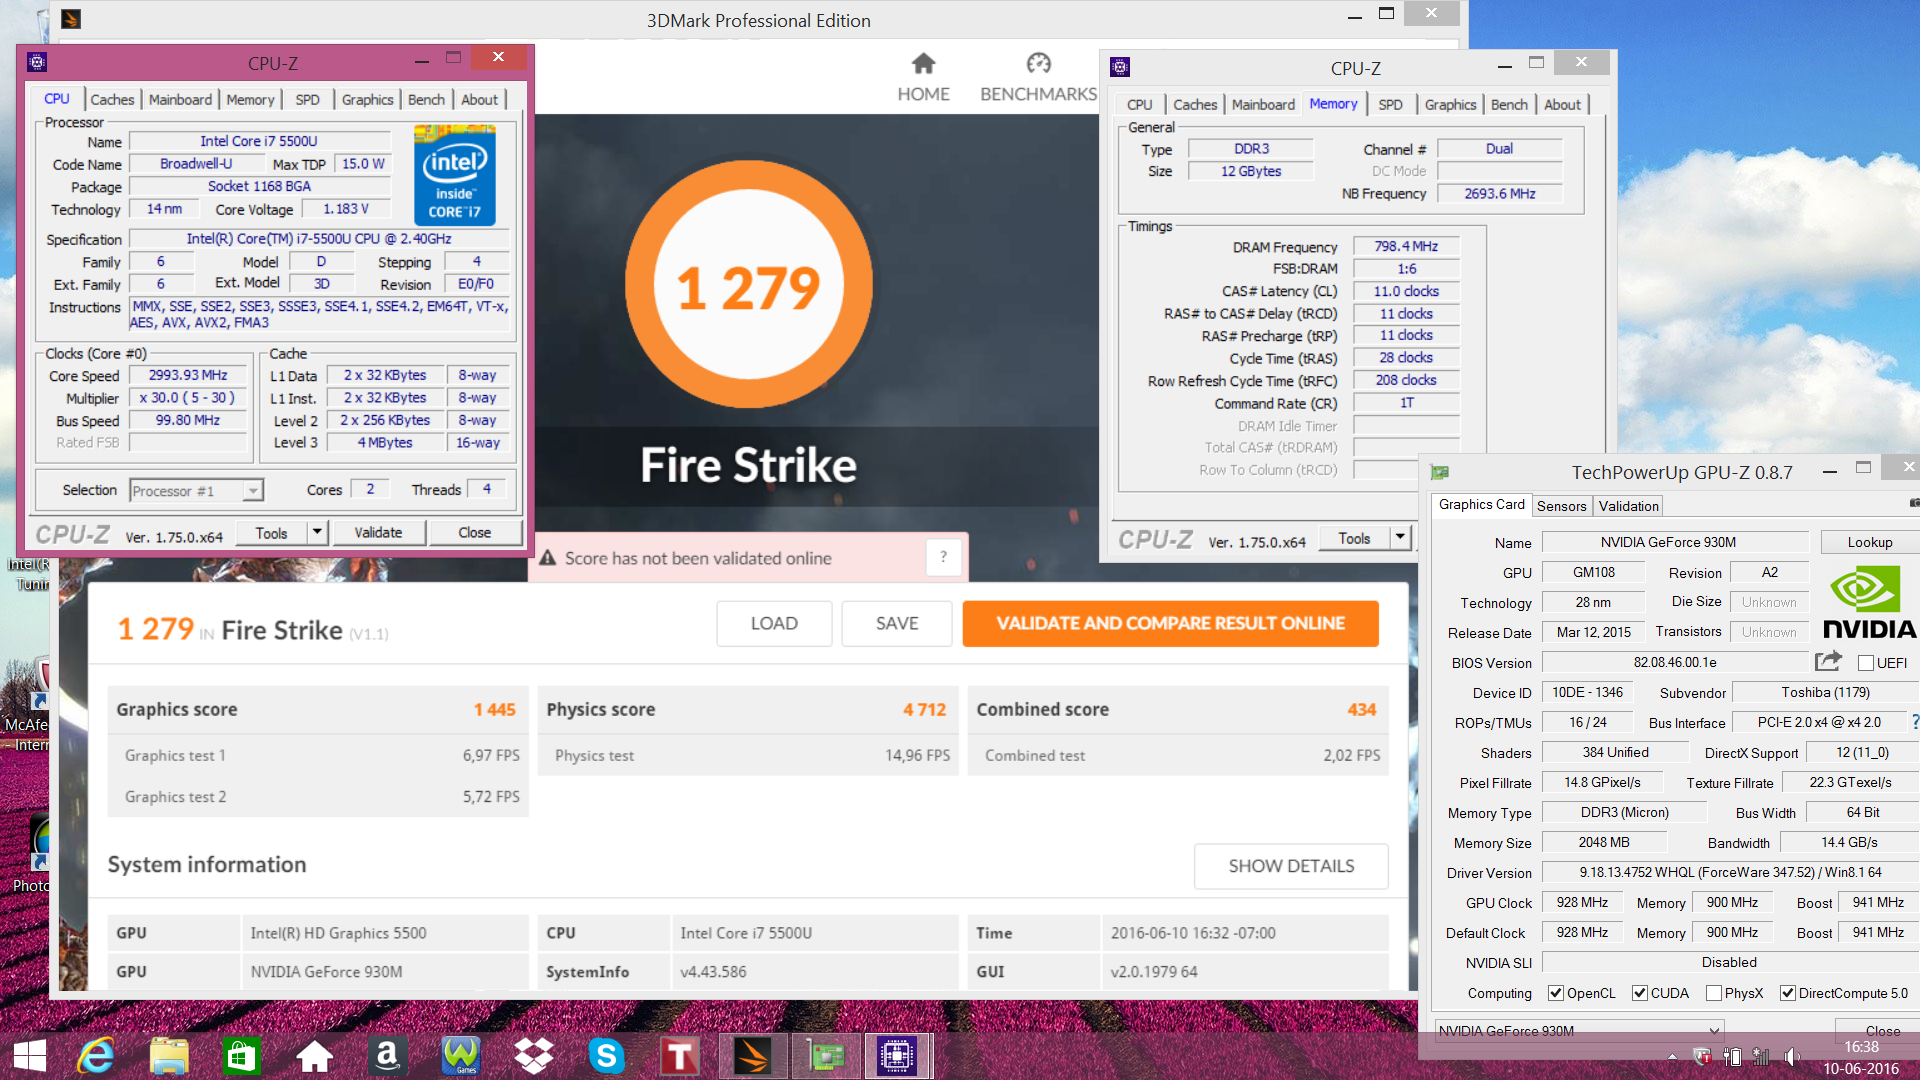Click the DRAM Frequency value 798.4 MHz
Viewport: 1920px width, 1080px height.
point(1405,246)
